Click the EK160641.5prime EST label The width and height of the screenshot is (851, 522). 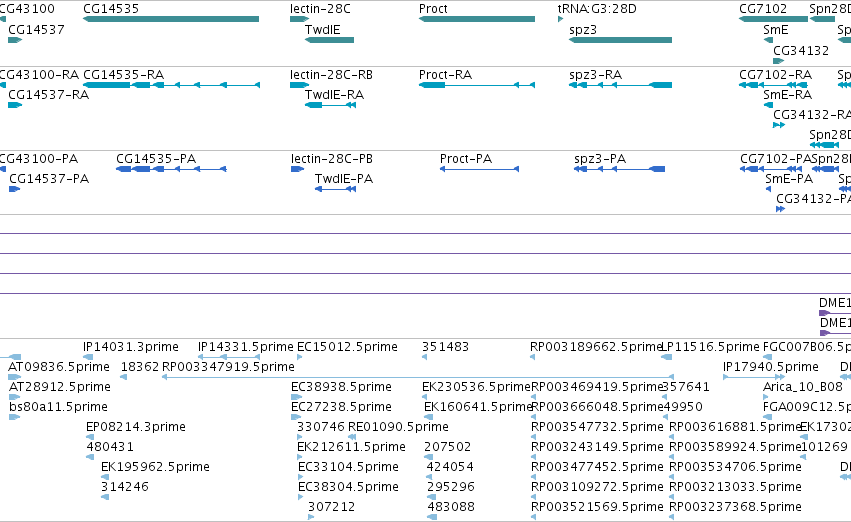click(478, 406)
